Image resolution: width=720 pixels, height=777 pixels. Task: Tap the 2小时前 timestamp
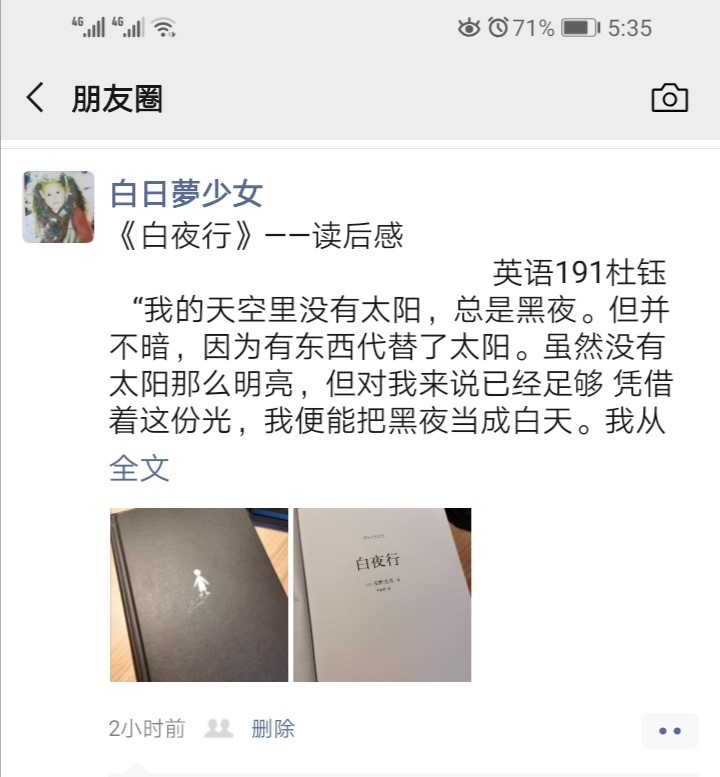click(x=147, y=729)
